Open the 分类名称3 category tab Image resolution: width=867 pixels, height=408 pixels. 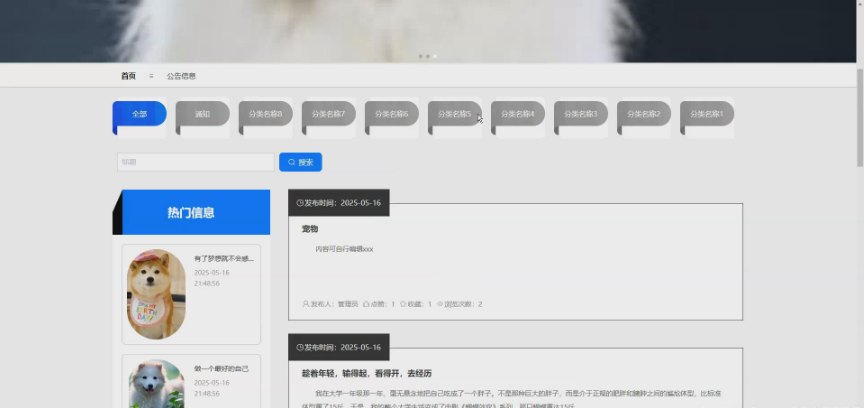(581, 114)
